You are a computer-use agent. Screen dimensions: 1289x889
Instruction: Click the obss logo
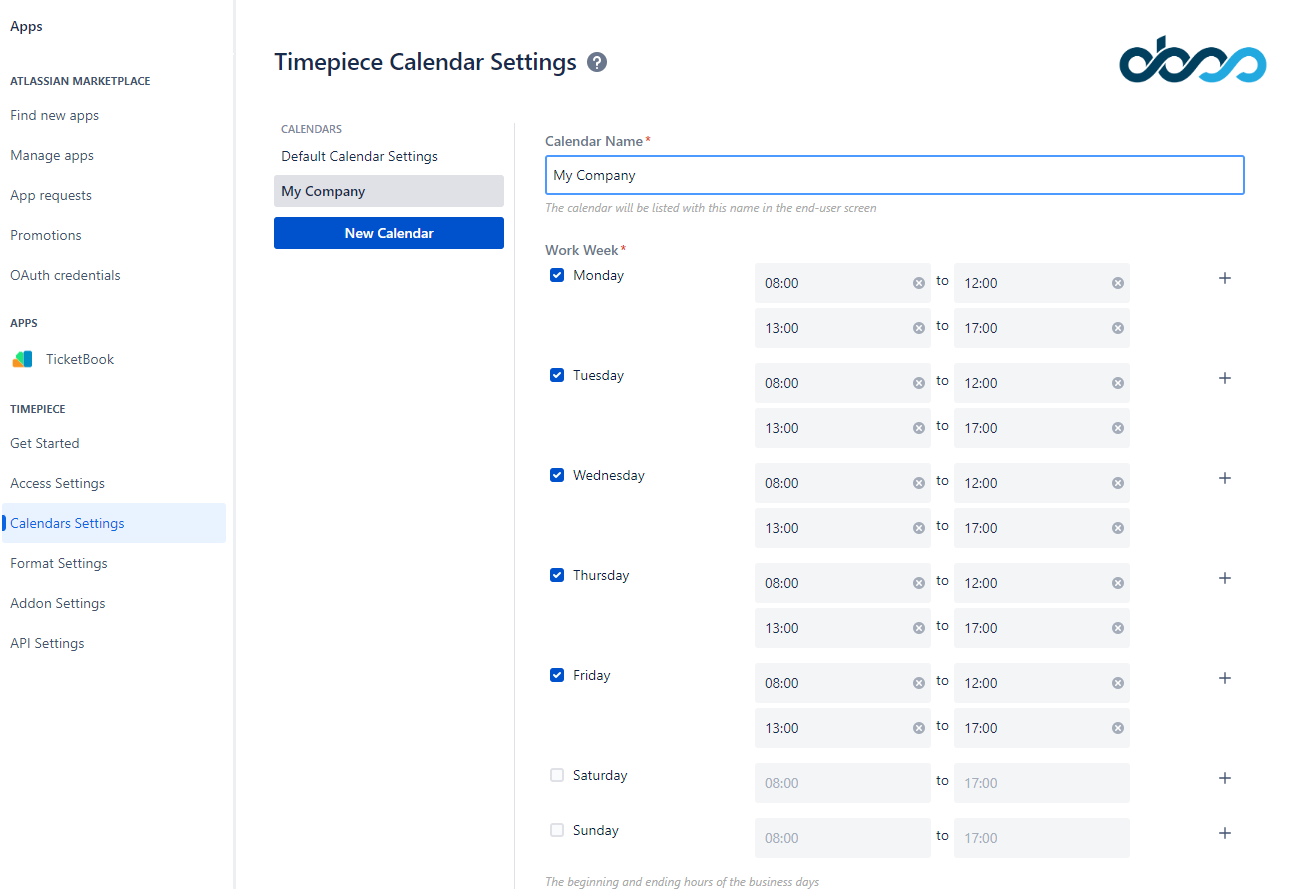point(1192,60)
